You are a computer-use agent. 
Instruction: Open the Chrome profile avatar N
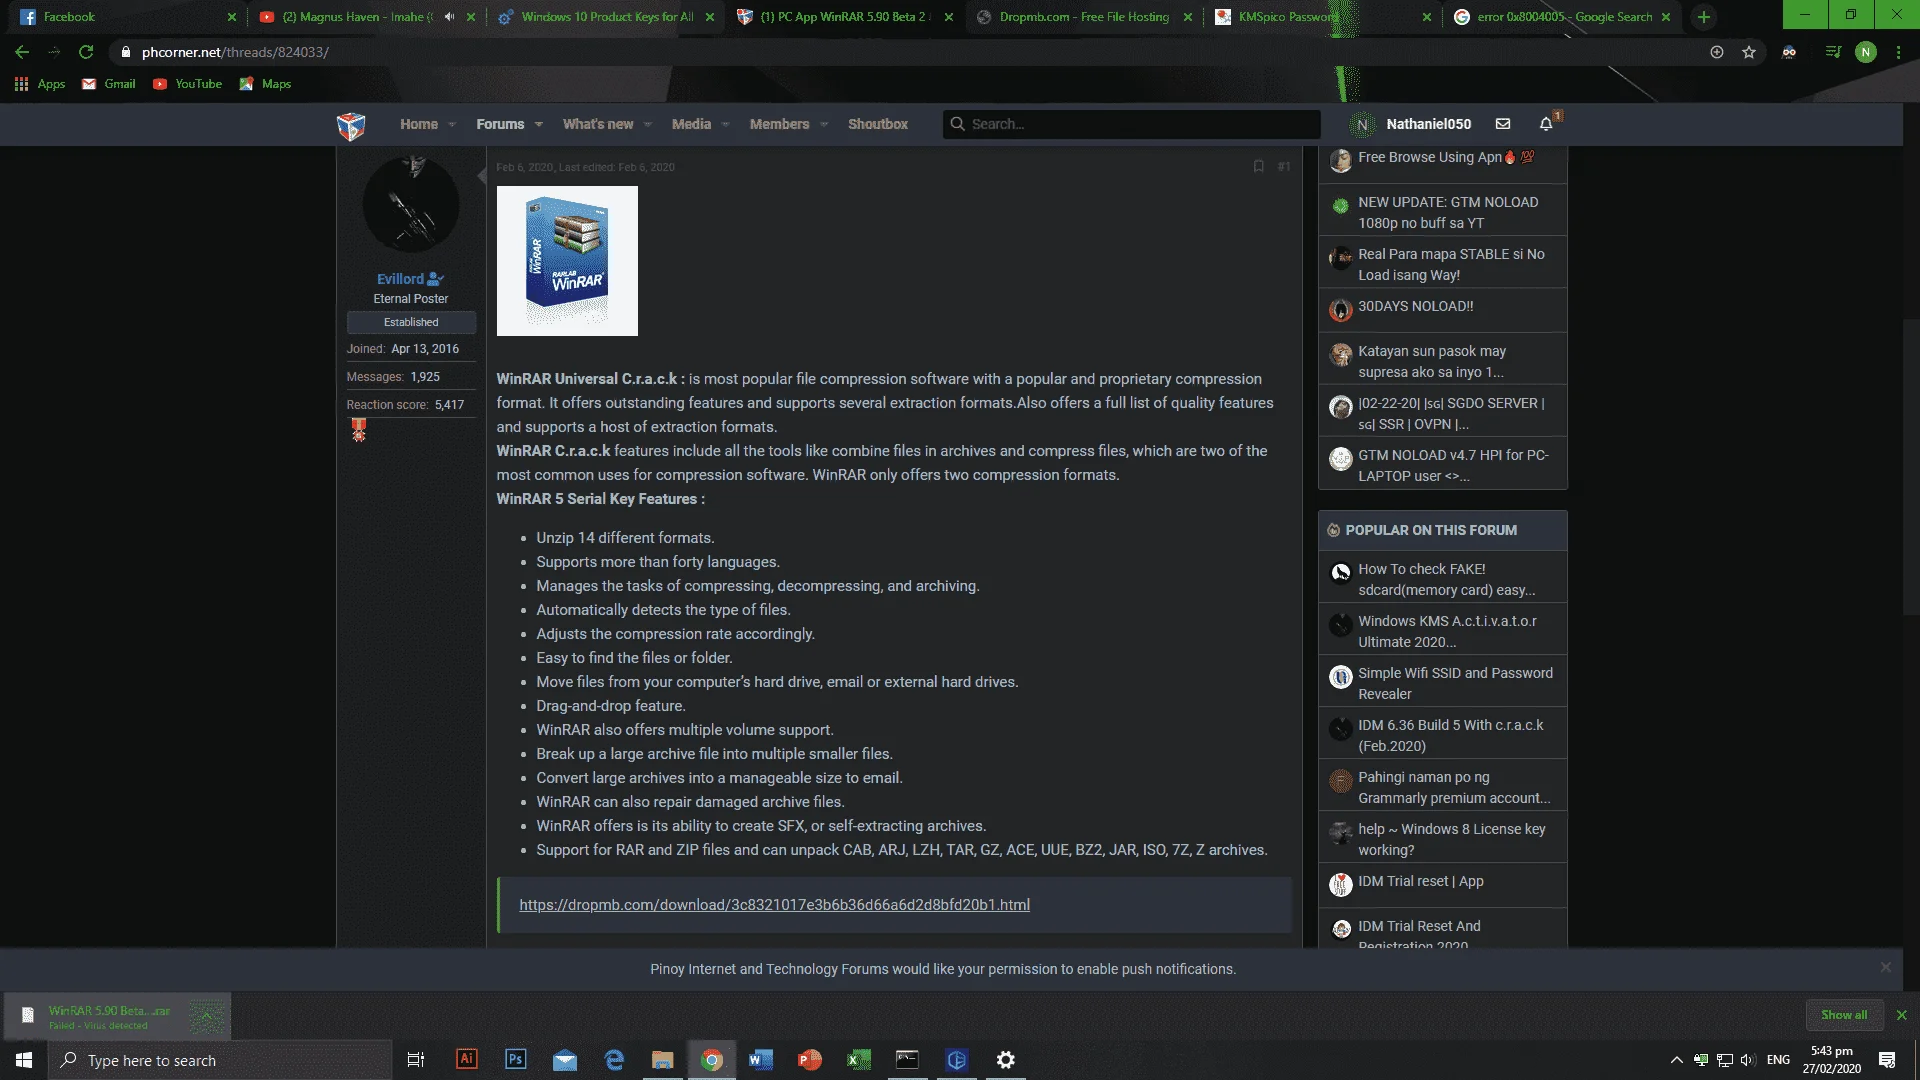1865,52
